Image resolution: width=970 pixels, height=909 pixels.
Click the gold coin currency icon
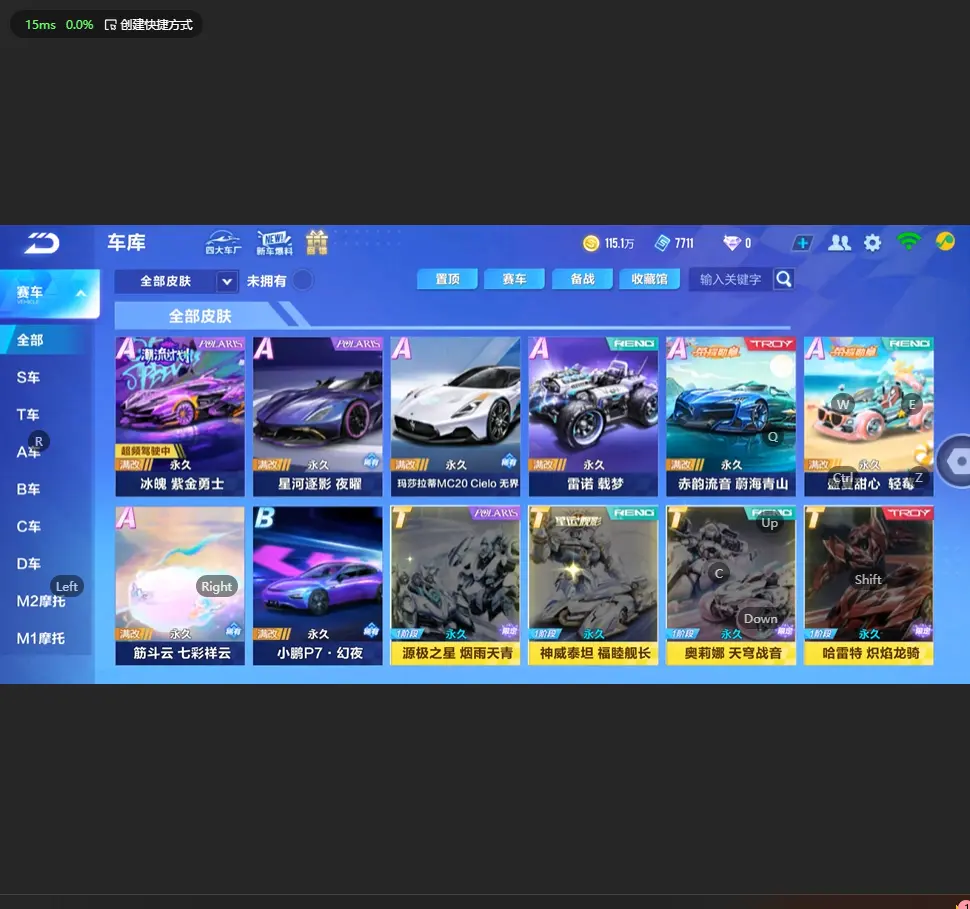(591, 243)
